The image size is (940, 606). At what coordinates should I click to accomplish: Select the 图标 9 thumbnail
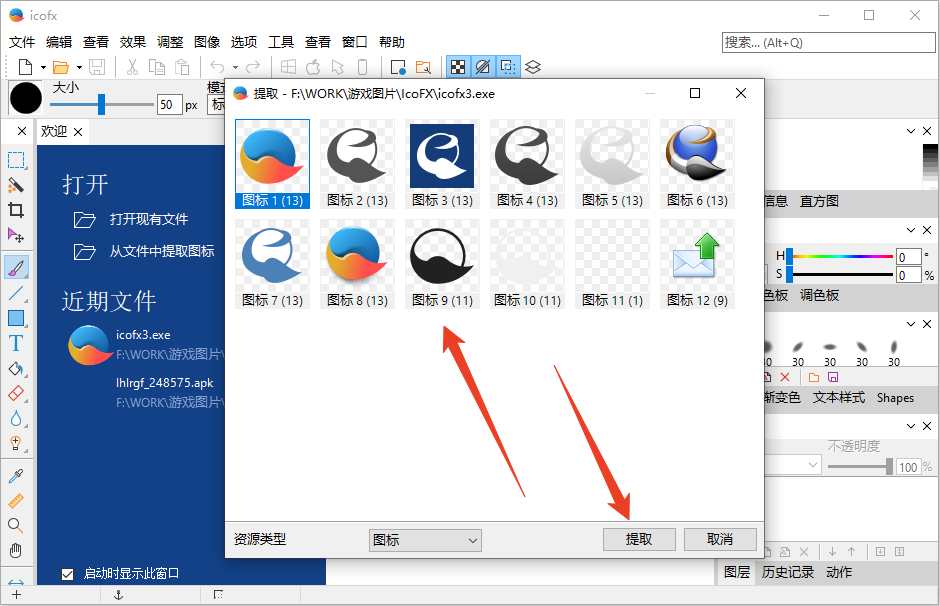[442, 263]
